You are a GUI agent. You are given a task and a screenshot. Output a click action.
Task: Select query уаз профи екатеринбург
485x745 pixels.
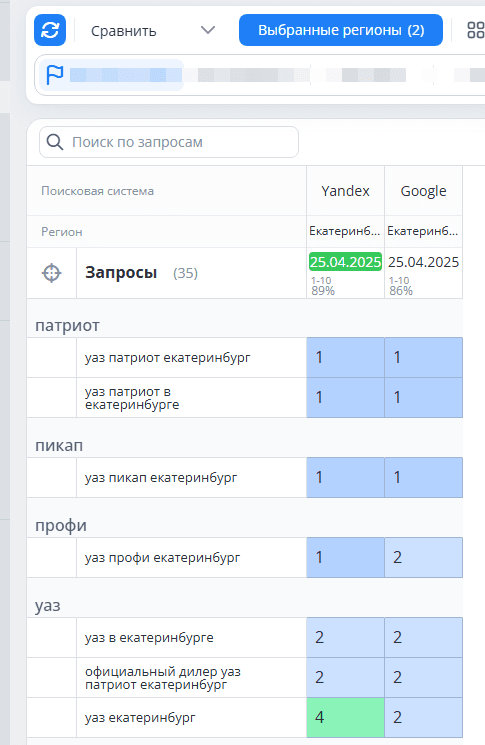[162, 558]
